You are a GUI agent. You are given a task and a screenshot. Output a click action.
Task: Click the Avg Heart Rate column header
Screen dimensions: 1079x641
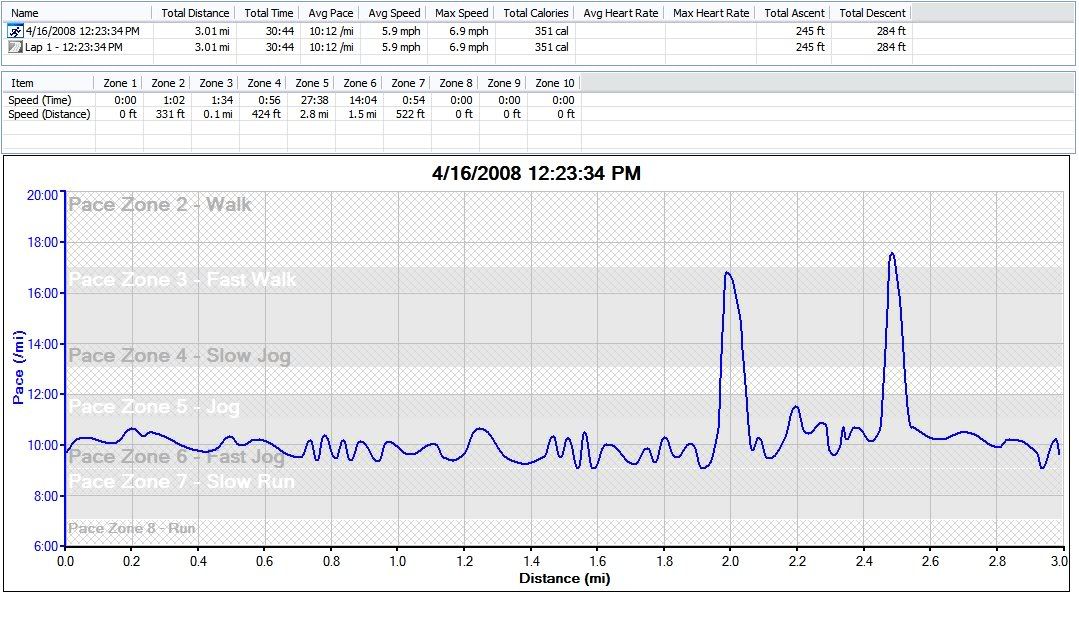pyautogui.click(x=620, y=13)
